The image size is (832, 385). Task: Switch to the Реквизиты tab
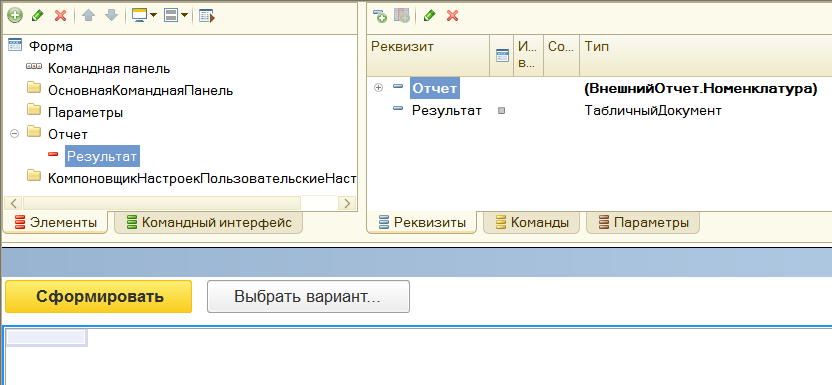(422, 223)
